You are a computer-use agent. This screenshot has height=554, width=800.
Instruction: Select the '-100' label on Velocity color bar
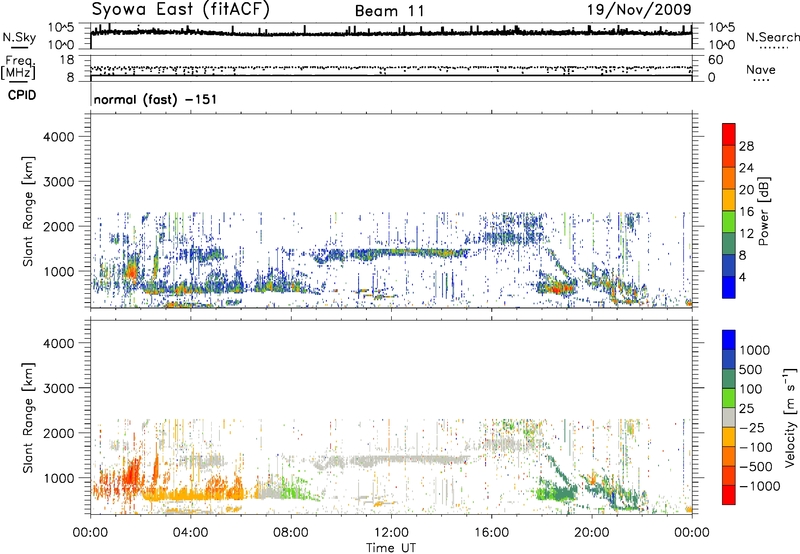click(x=756, y=447)
